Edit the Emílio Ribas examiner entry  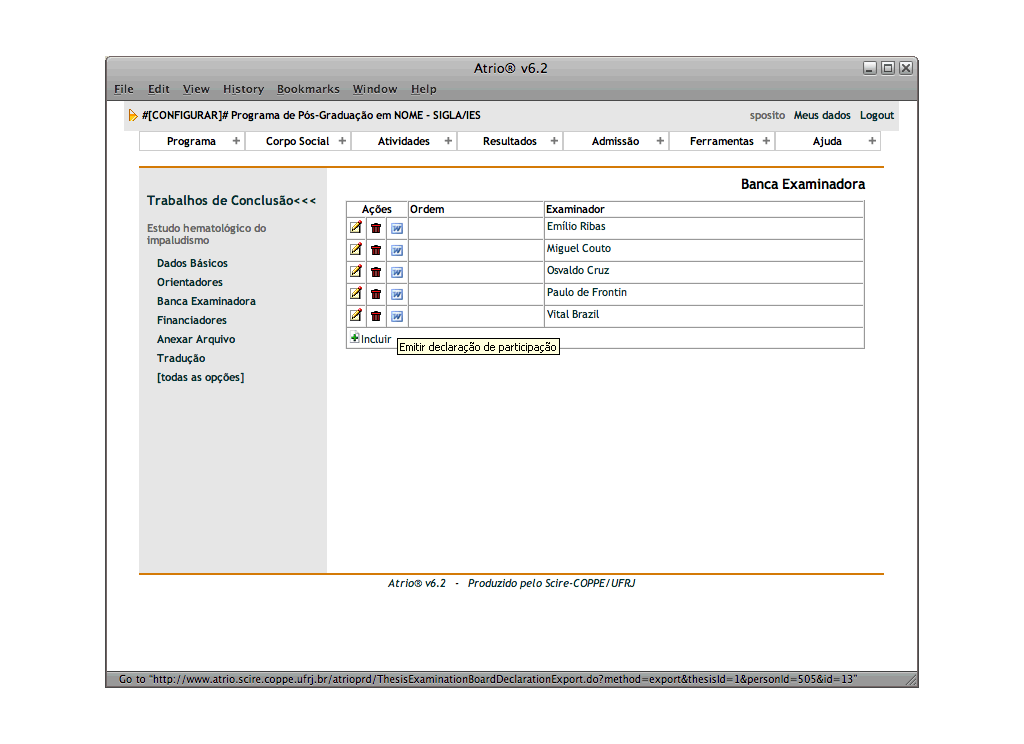click(356, 228)
